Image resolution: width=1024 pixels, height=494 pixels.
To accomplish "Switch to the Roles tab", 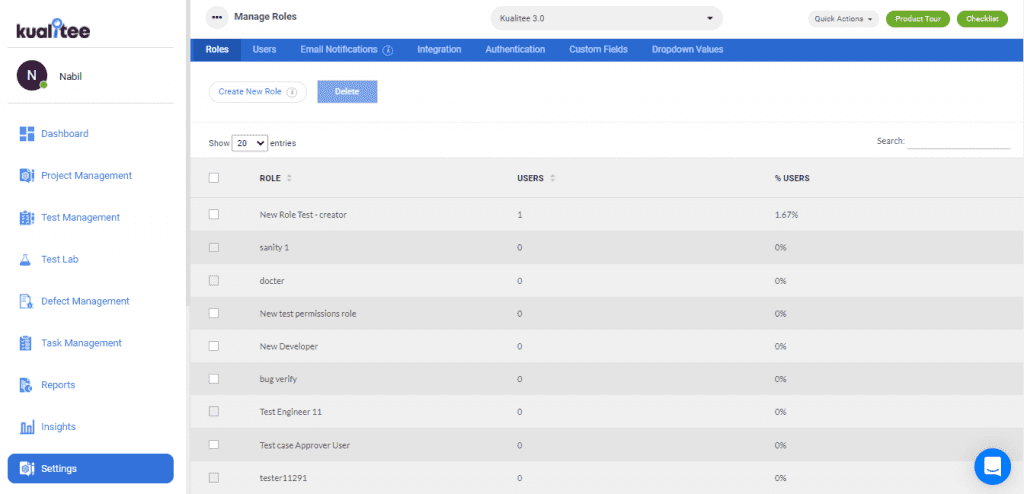I will pos(217,50).
